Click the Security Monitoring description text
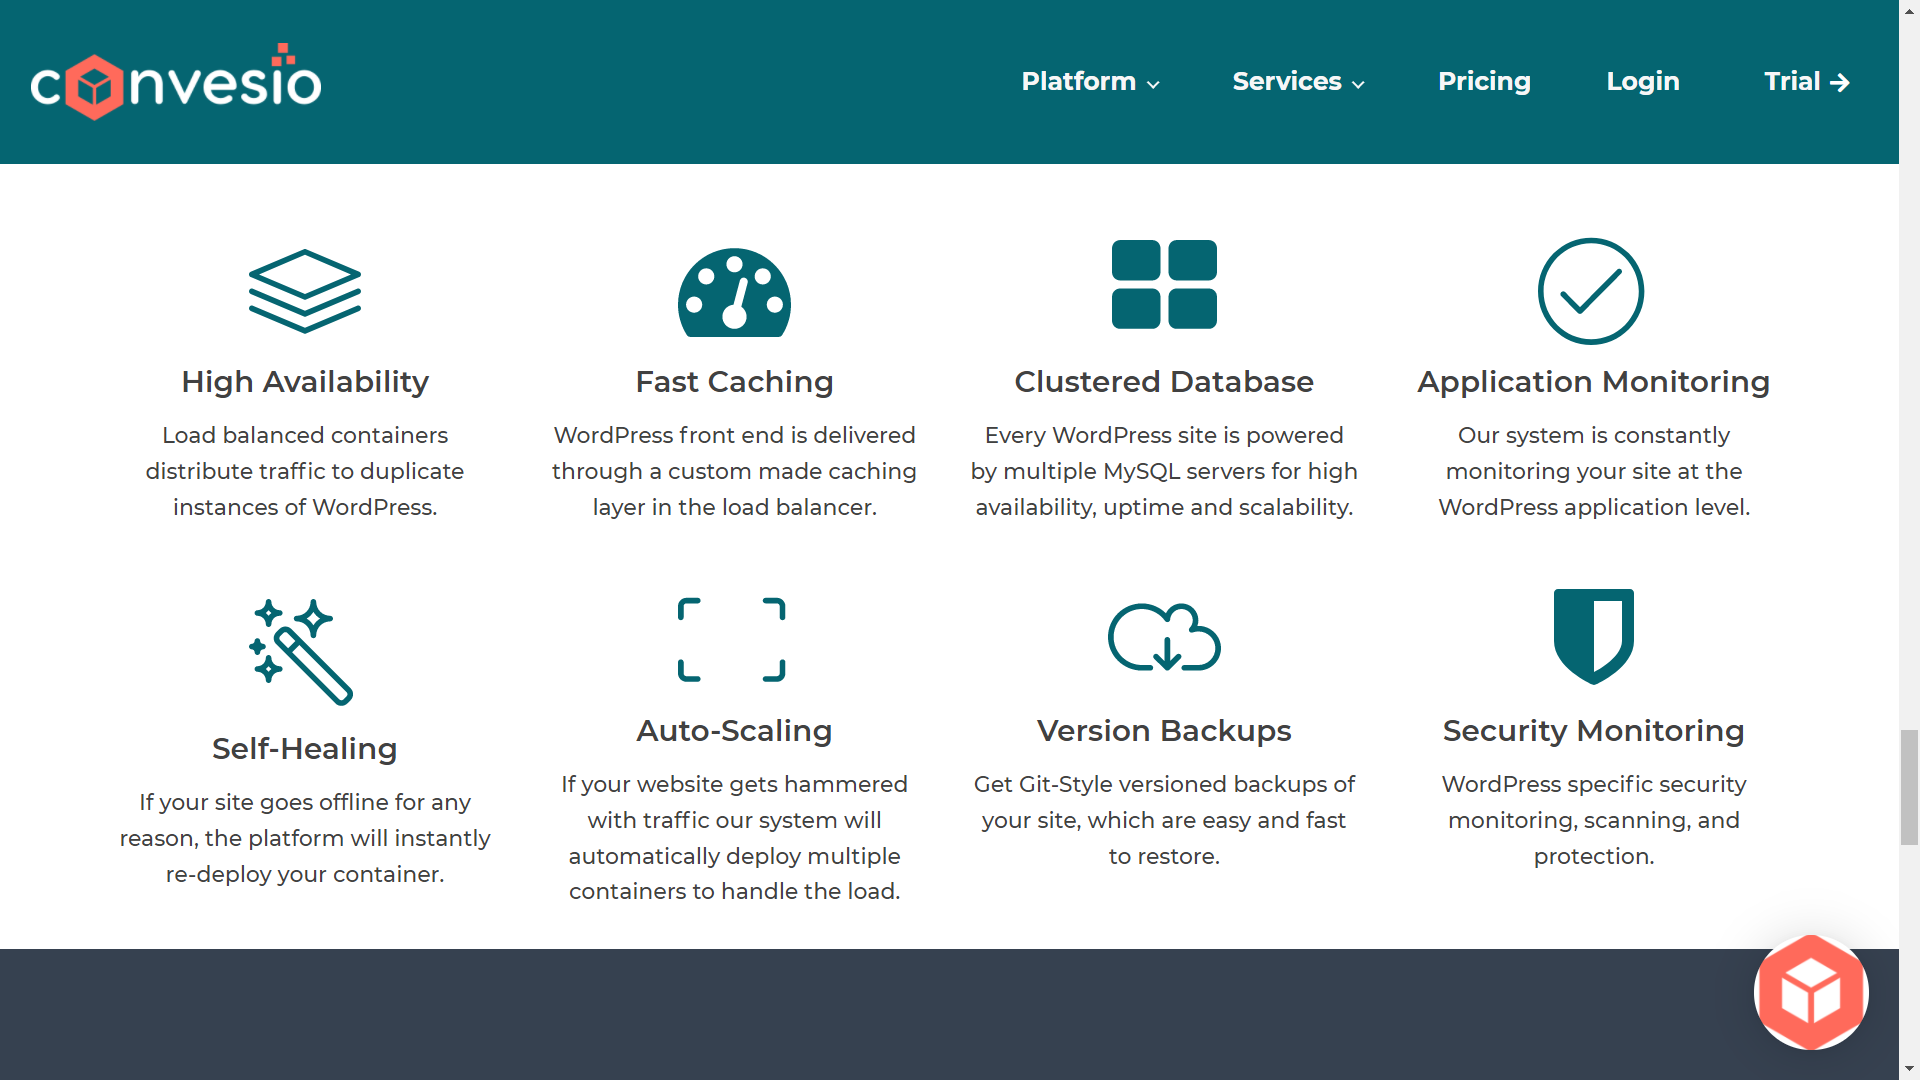 coord(1592,820)
